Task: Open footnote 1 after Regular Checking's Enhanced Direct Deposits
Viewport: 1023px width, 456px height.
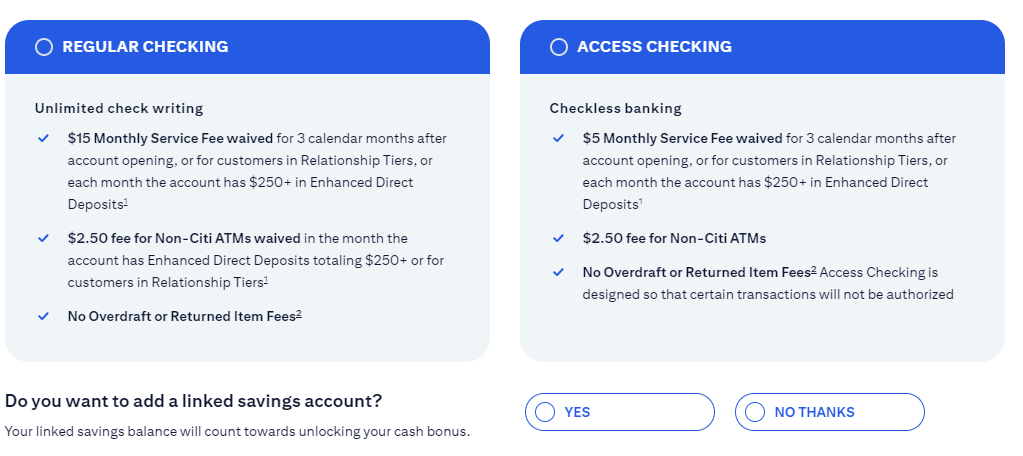Action: [126, 203]
